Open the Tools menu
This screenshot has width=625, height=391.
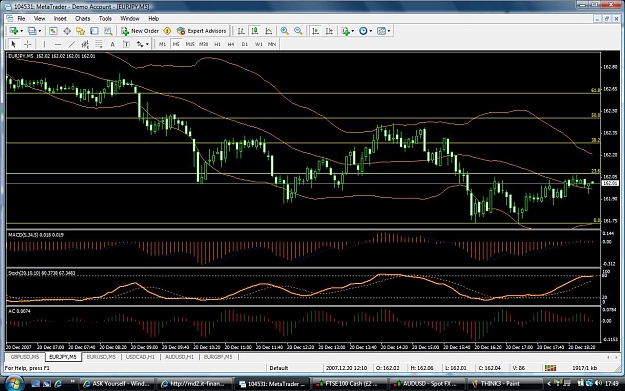(x=105, y=18)
